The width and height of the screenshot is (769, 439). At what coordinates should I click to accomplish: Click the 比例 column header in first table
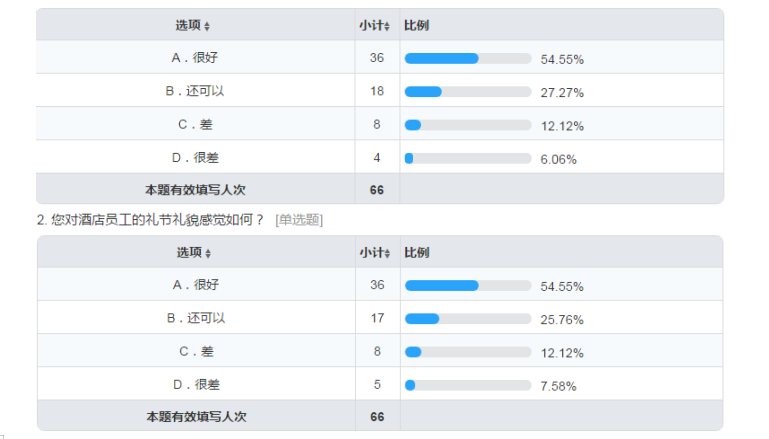pos(416,26)
